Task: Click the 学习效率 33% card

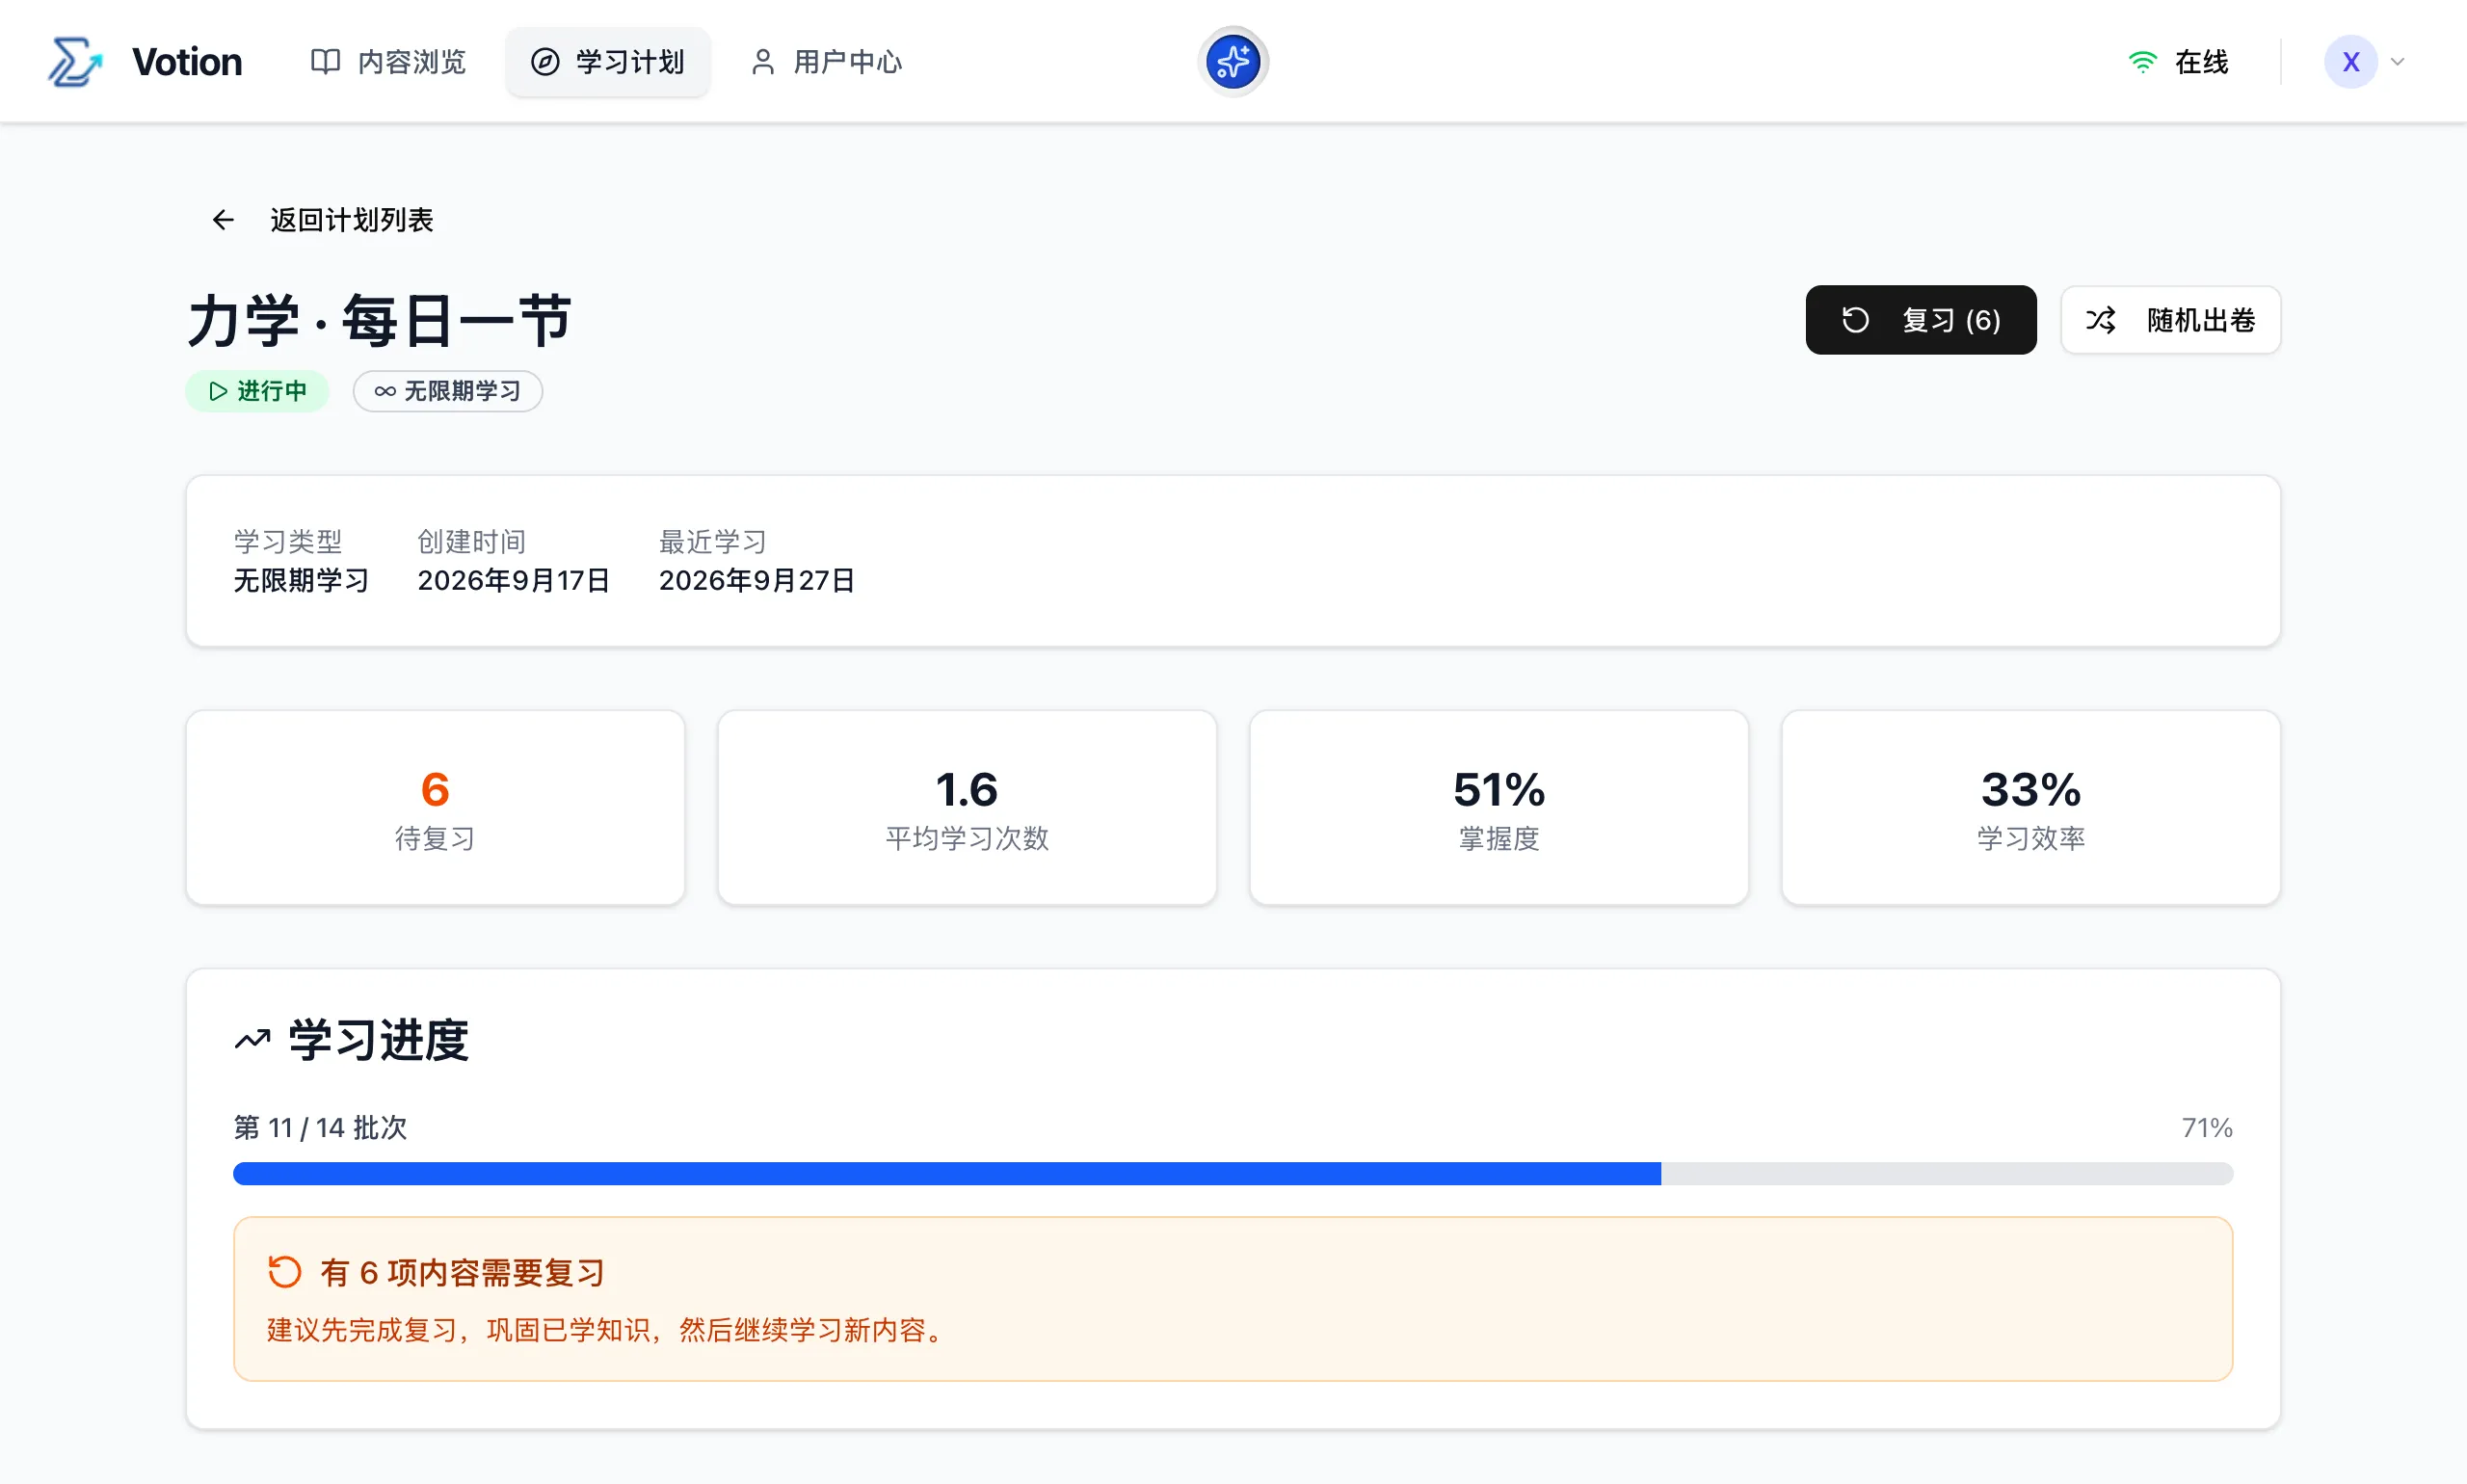Action: (x=2030, y=808)
